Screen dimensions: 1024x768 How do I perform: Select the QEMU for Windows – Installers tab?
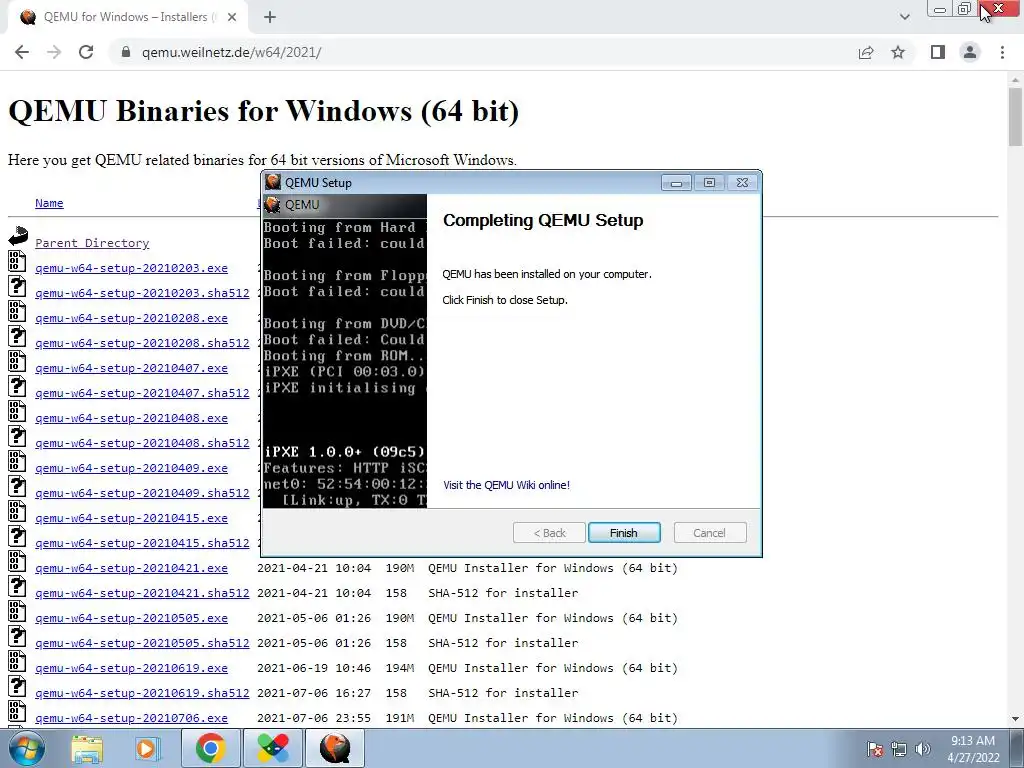[127, 17]
